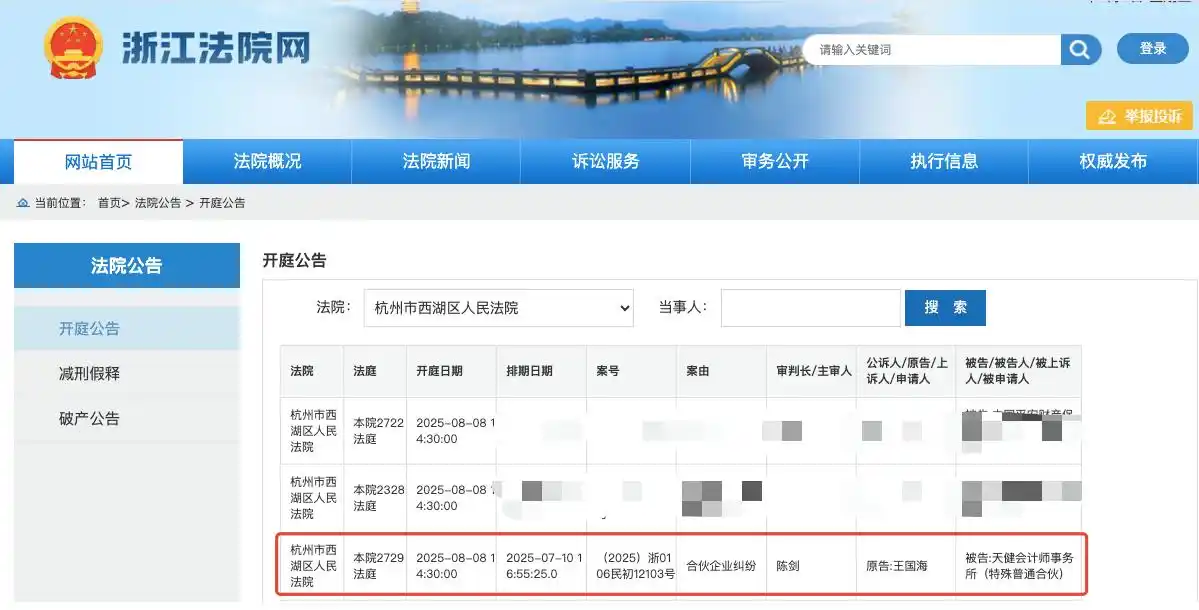Open 破产公告 in the sidebar
Screen dimensions: 1199x610
[89, 419]
